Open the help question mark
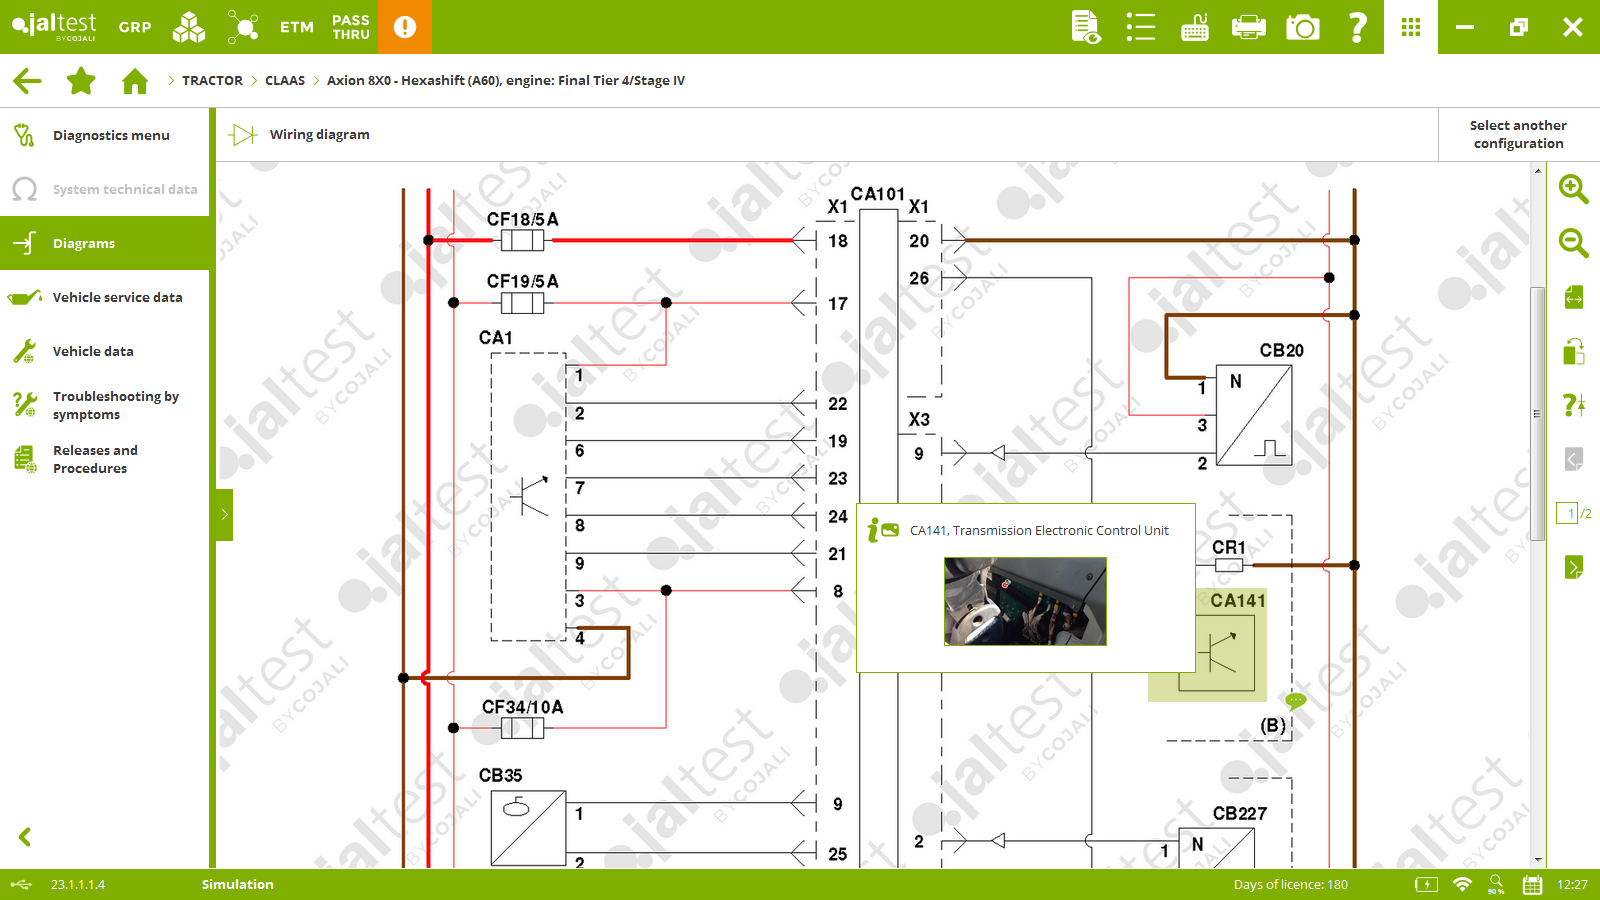 click(1357, 27)
